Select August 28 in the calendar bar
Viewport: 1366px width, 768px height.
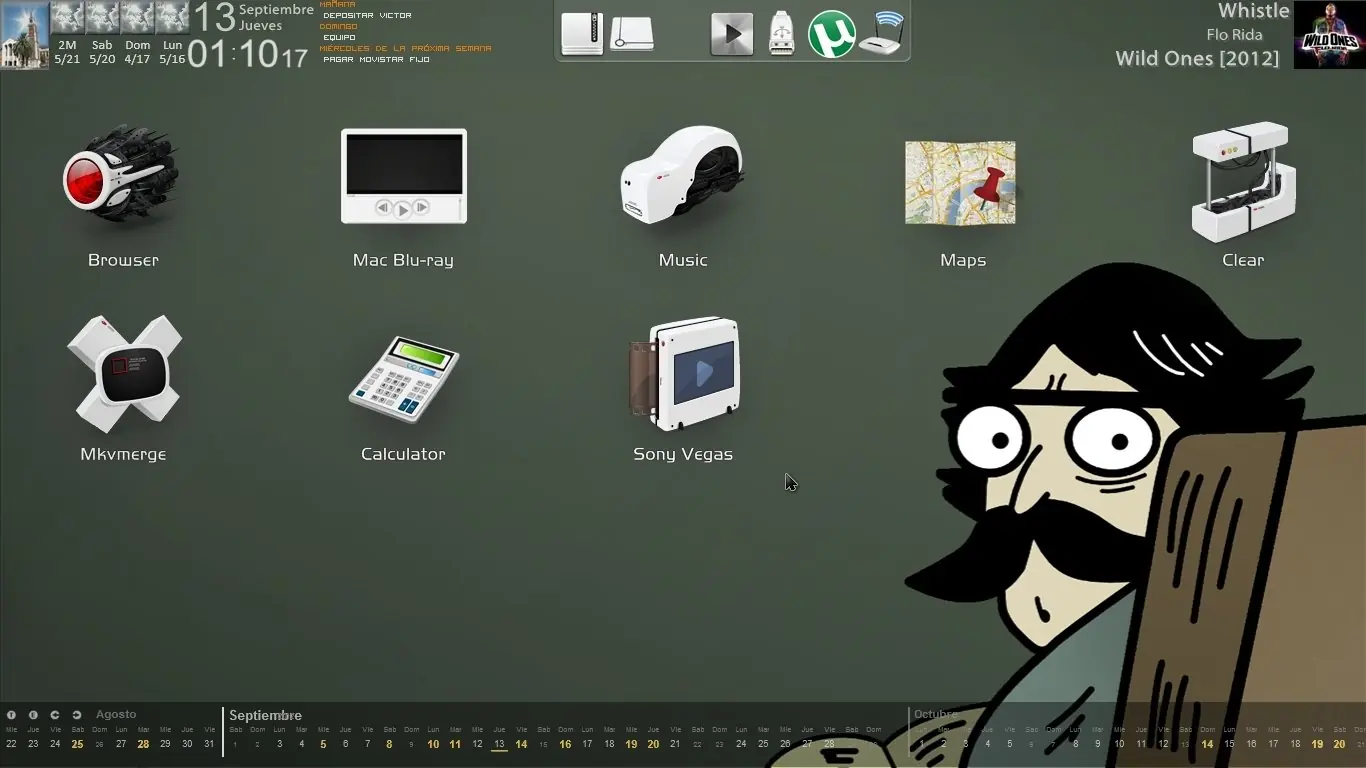click(x=143, y=744)
